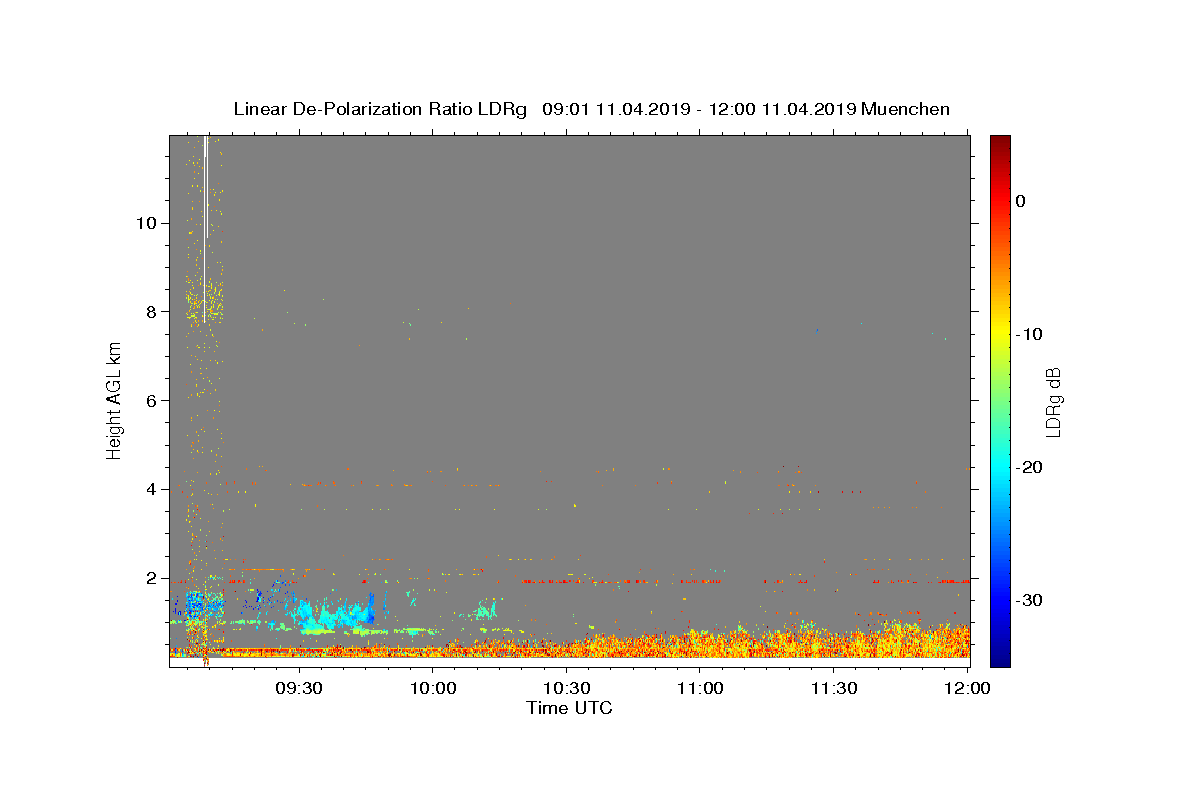Click the 11:30 time tick label
1200x800 pixels.
point(833,688)
